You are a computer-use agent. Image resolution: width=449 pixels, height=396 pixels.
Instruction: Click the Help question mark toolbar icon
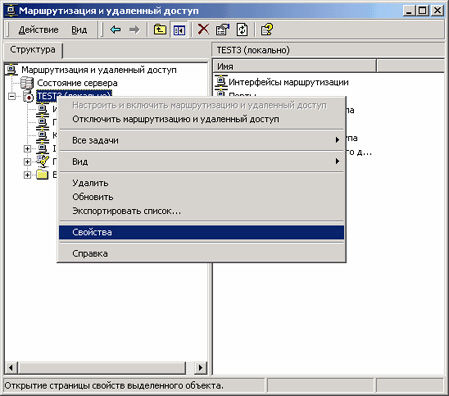point(267,30)
